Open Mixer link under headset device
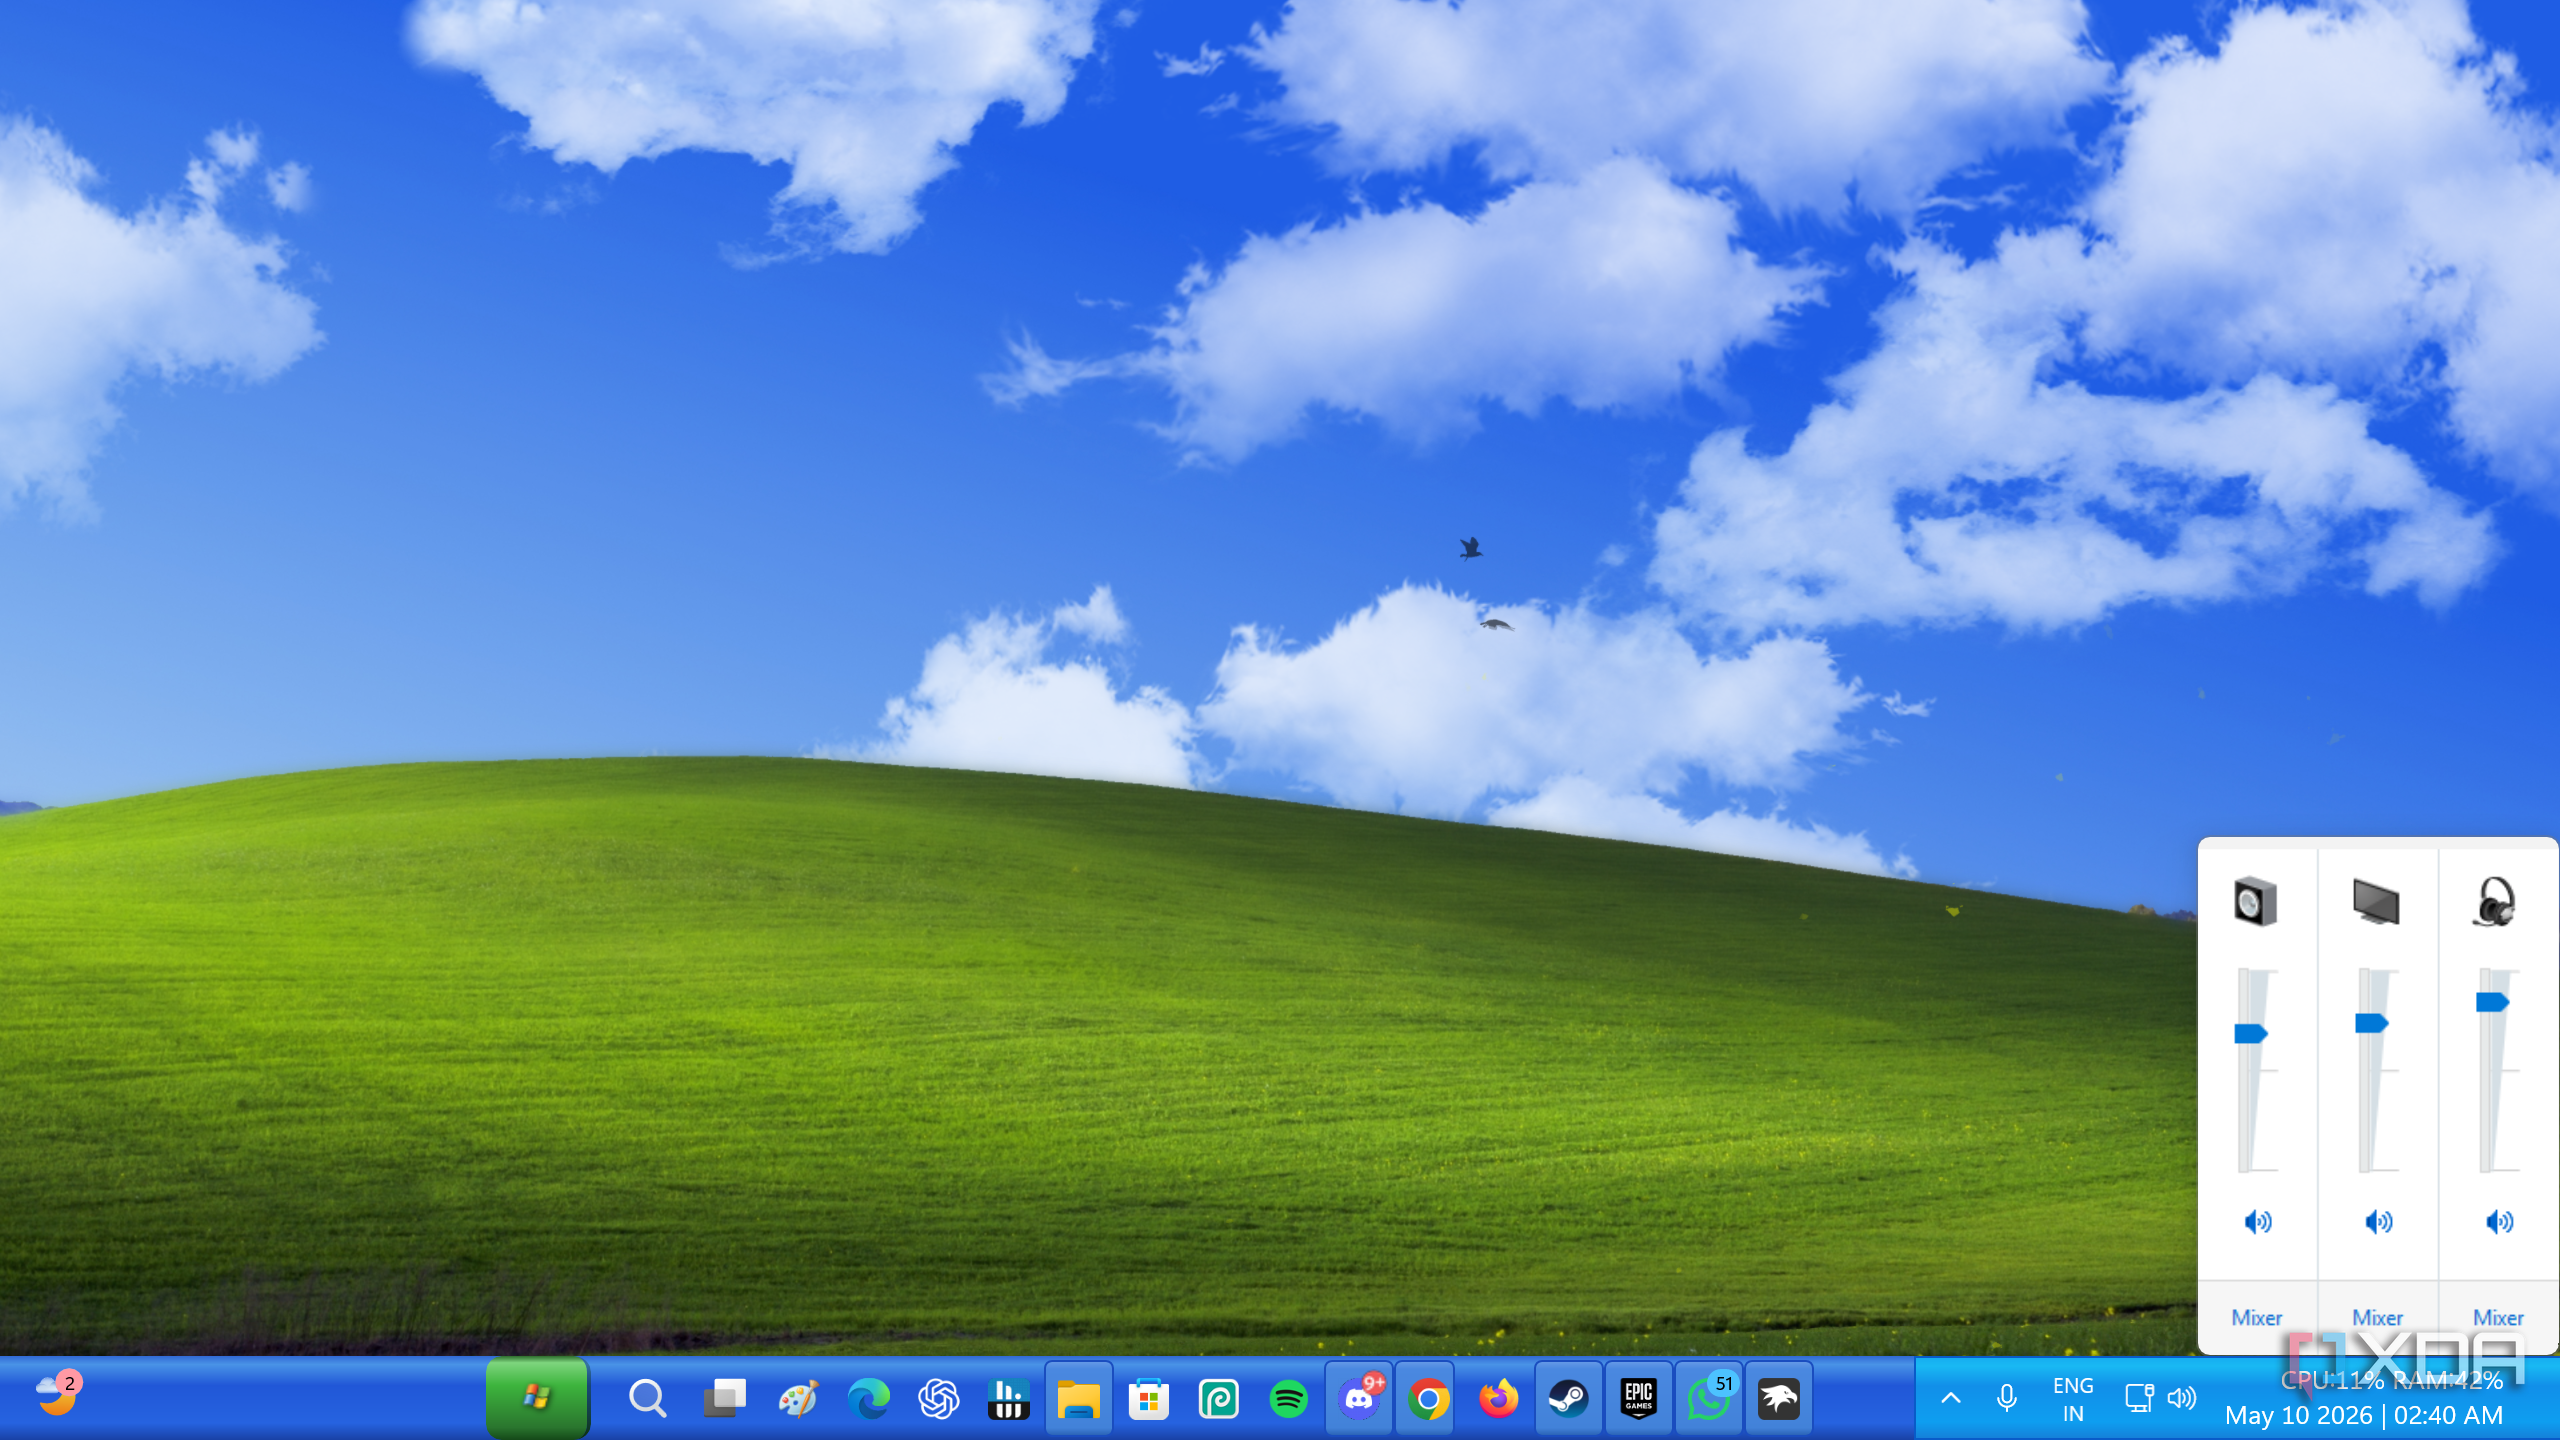Image resolution: width=2560 pixels, height=1440 pixels. pos(2498,1317)
